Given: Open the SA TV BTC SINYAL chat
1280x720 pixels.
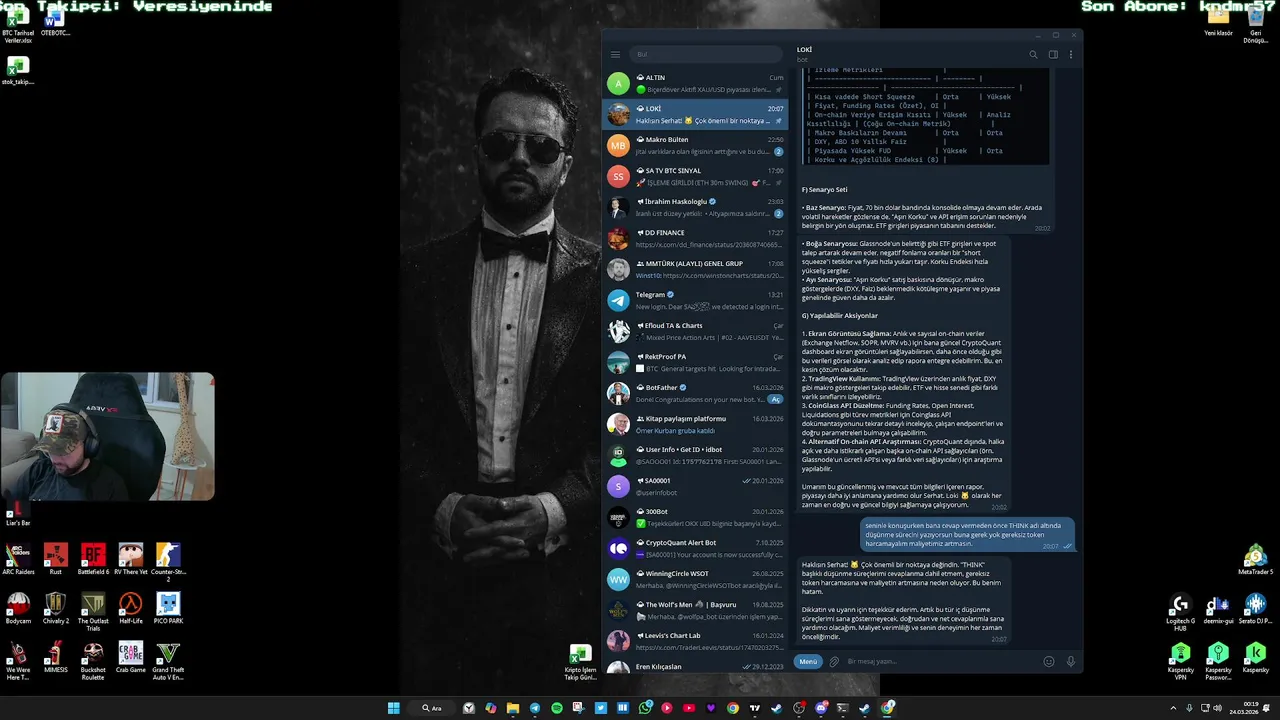Looking at the screenshot, I should [x=695, y=176].
